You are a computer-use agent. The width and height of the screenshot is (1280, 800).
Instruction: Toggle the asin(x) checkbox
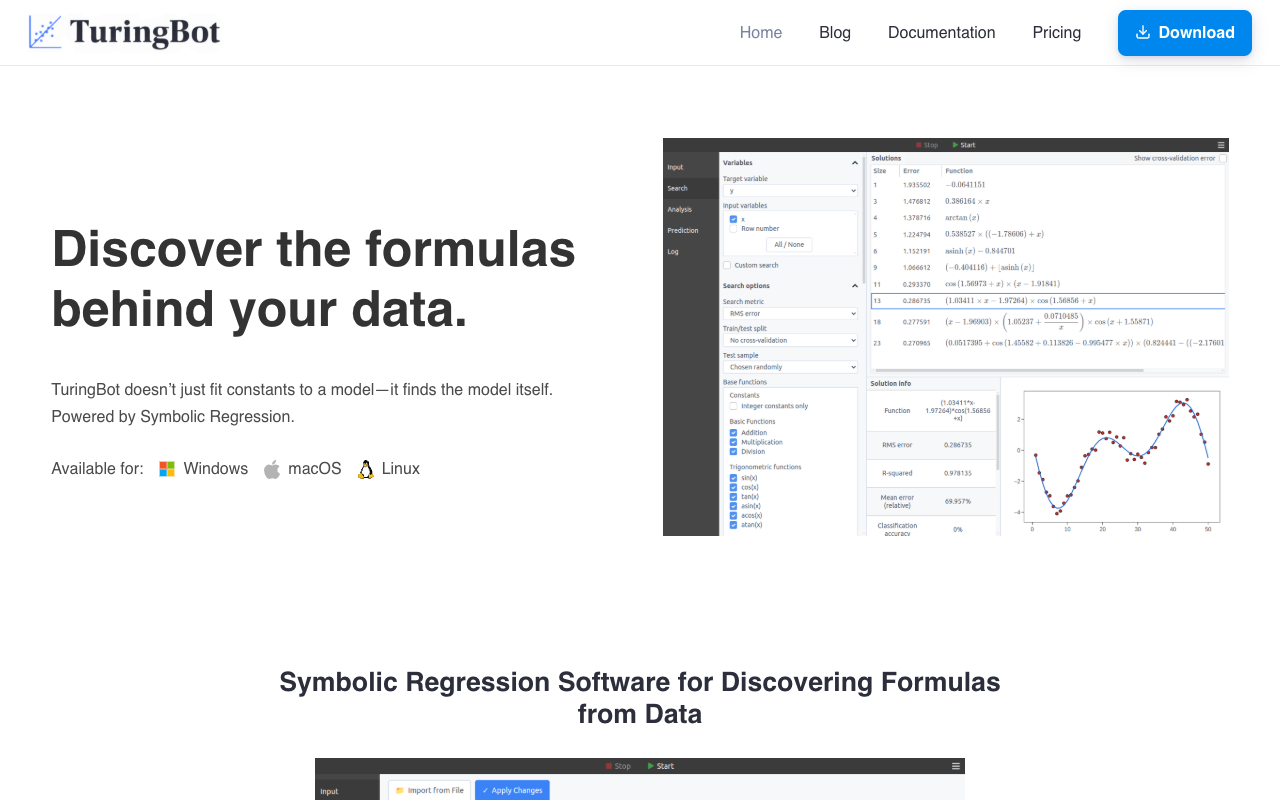coord(733,506)
